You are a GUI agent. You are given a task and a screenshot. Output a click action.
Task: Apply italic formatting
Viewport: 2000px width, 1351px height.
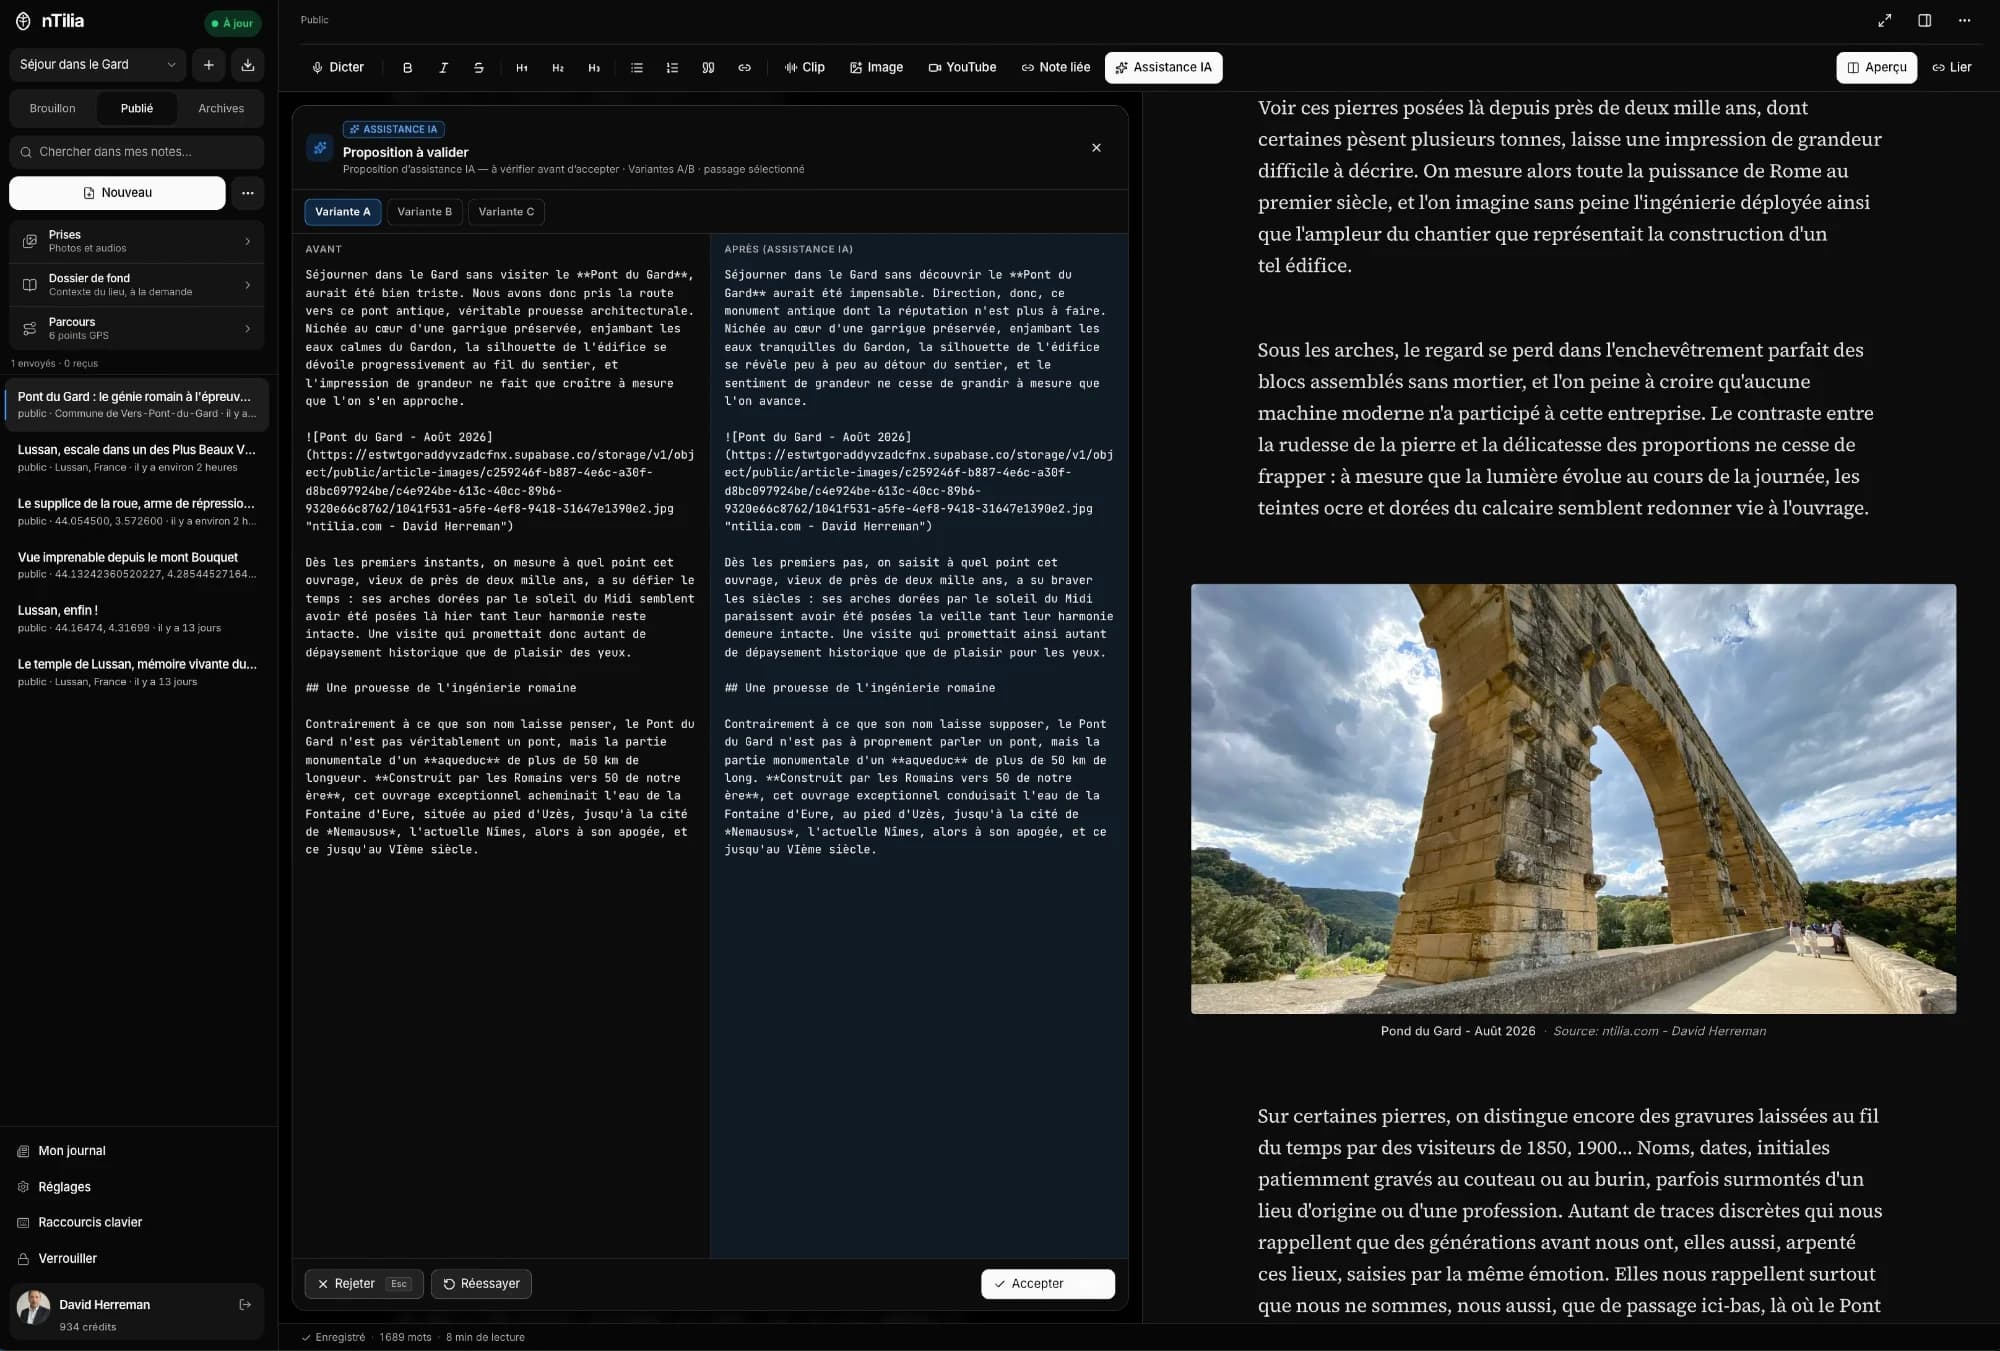pyautogui.click(x=443, y=67)
